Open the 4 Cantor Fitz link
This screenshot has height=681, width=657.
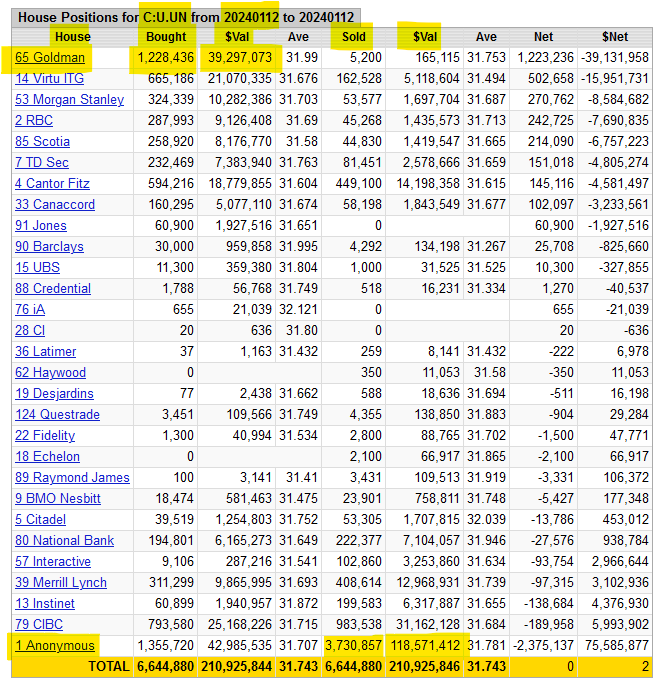click(52, 183)
